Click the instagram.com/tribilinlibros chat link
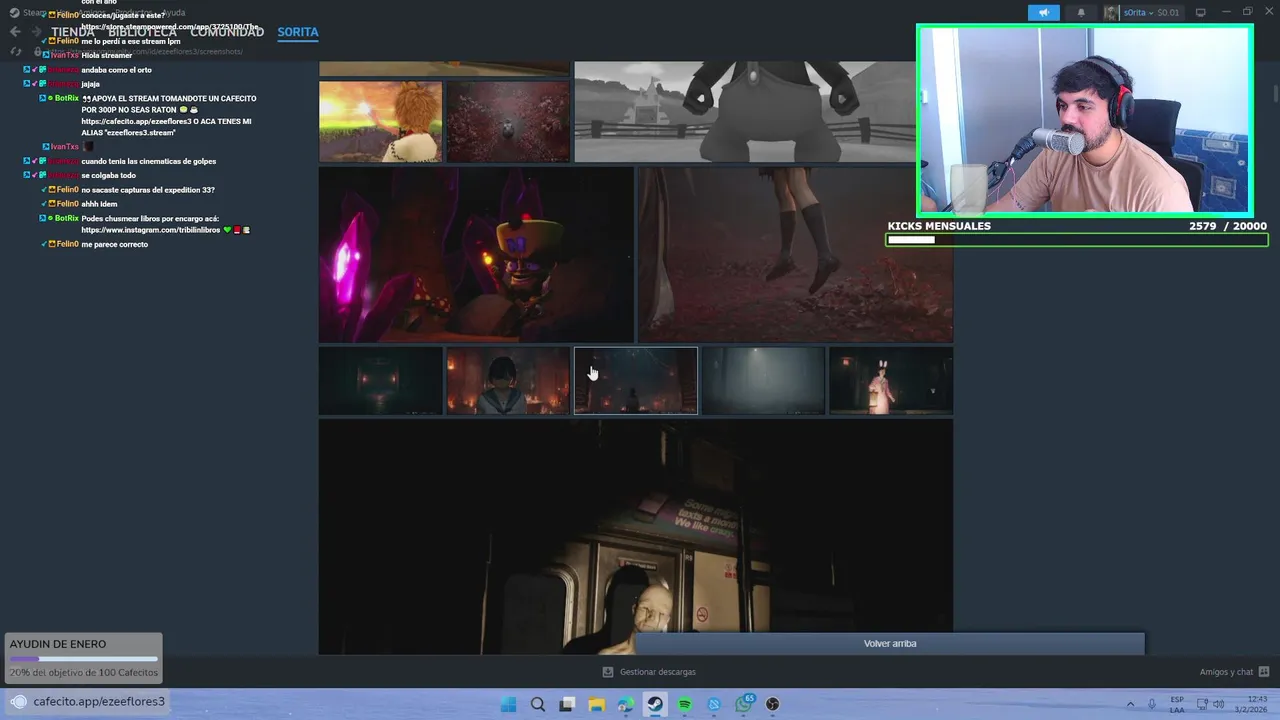The image size is (1280, 720). coord(151,230)
